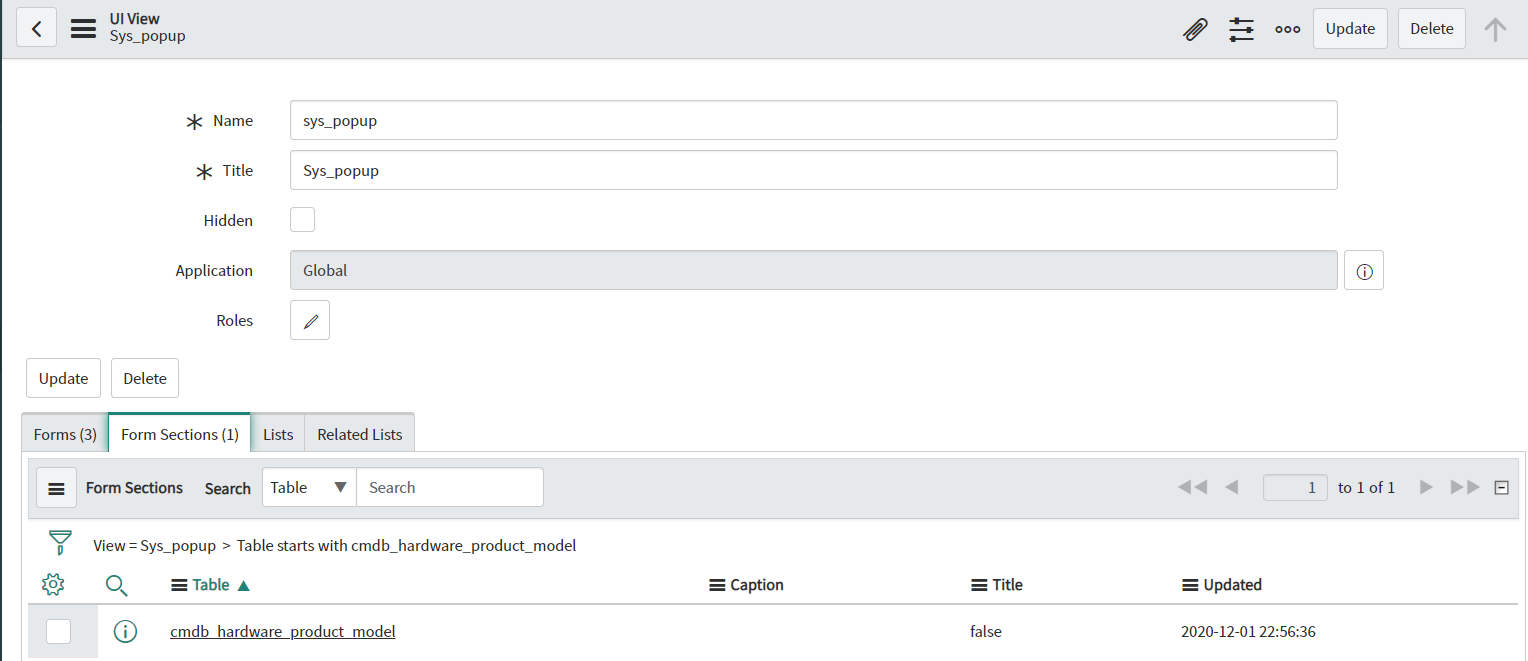Toggle the Hidden checkbox

[302, 220]
